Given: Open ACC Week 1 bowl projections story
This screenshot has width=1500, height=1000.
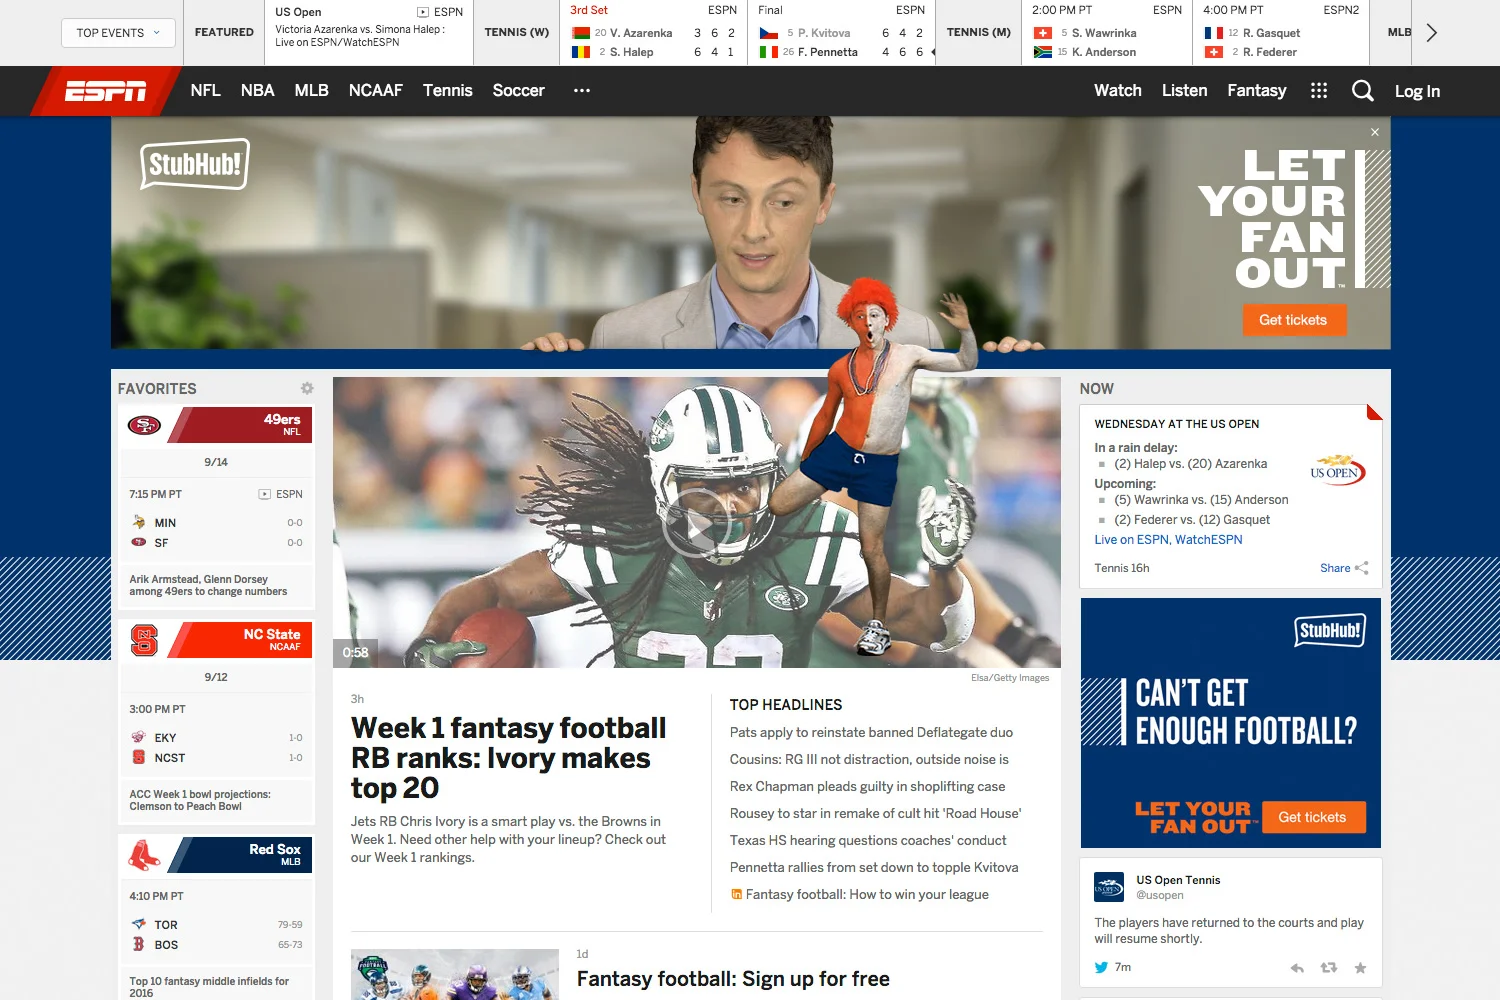Looking at the screenshot, I should pos(200,800).
